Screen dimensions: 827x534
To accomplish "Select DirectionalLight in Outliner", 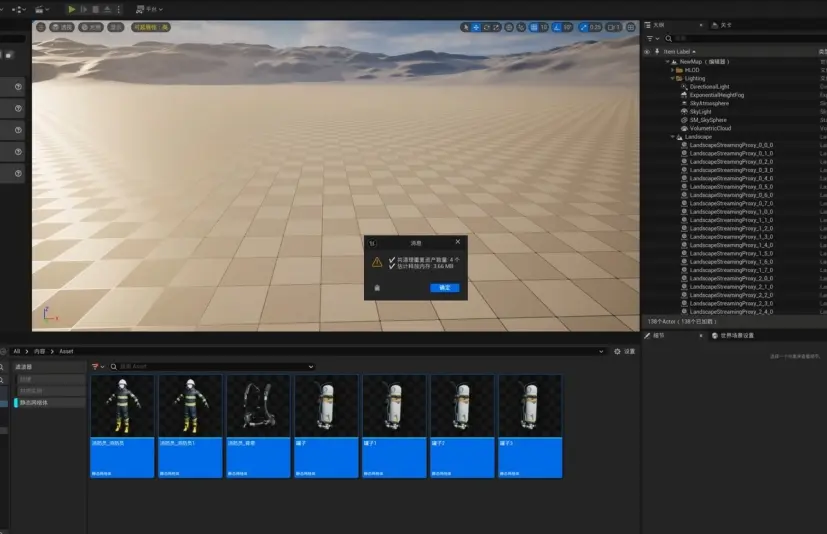I will (x=709, y=87).
